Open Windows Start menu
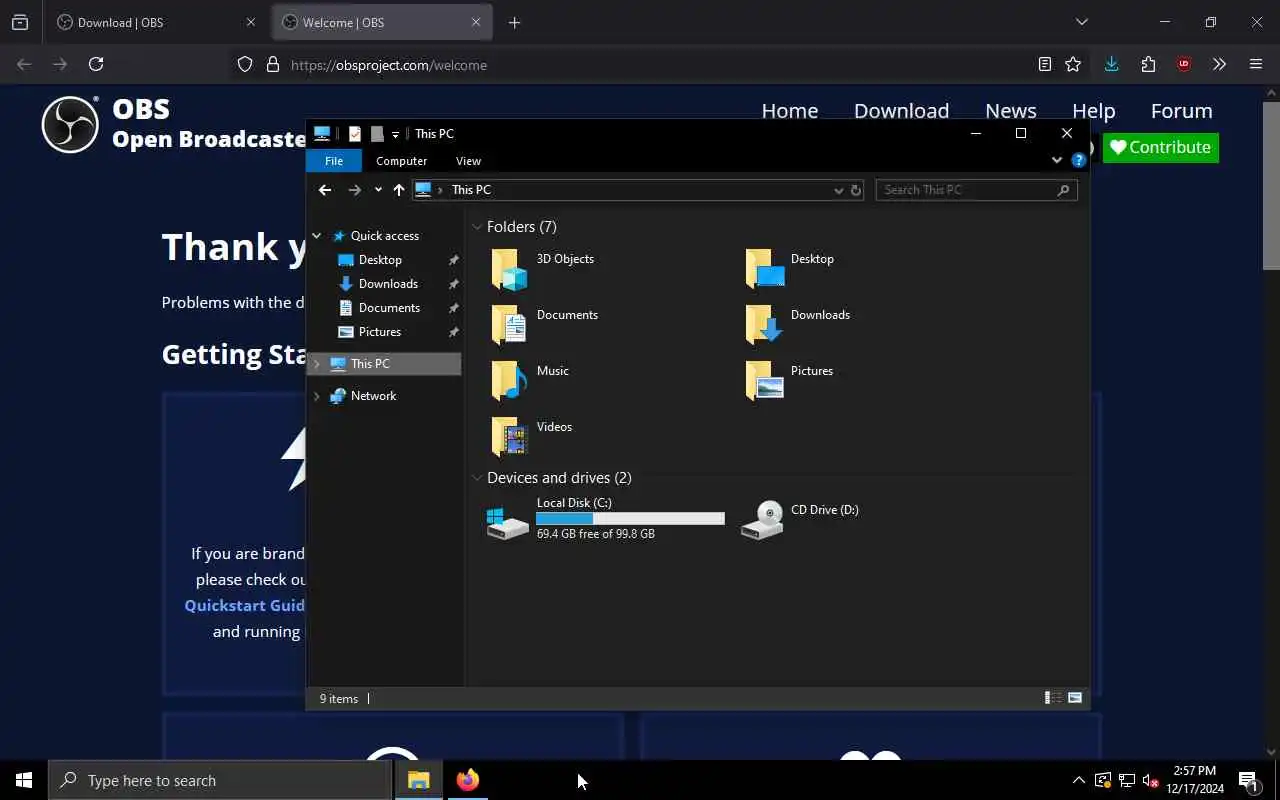The height and width of the screenshot is (800, 1280). pyautogui.click(x=24, y=780)
